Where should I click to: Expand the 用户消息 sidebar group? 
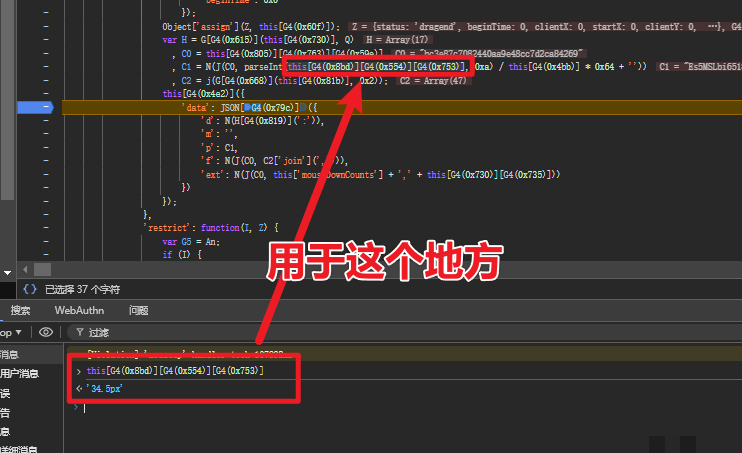tap(18, 373)
